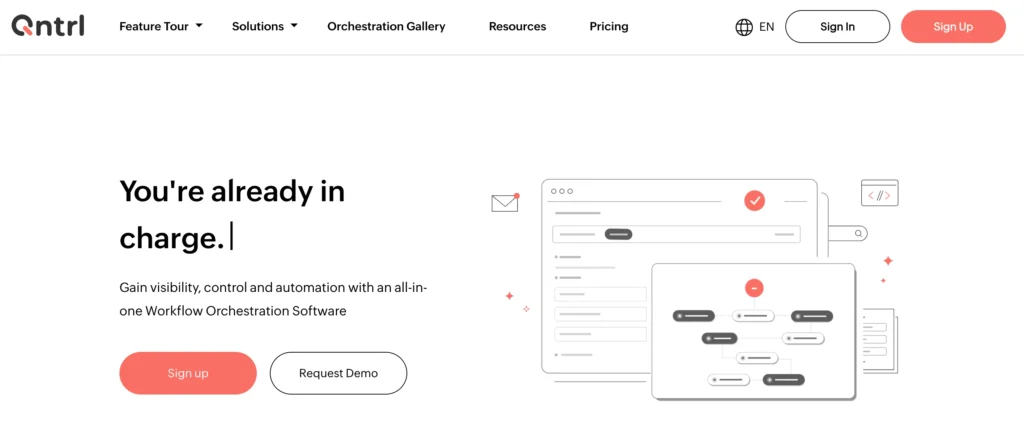Expand the Feature Tour dropdown arrow
This screenshot has width=1024, height=448.
click(x=199, y=26)
